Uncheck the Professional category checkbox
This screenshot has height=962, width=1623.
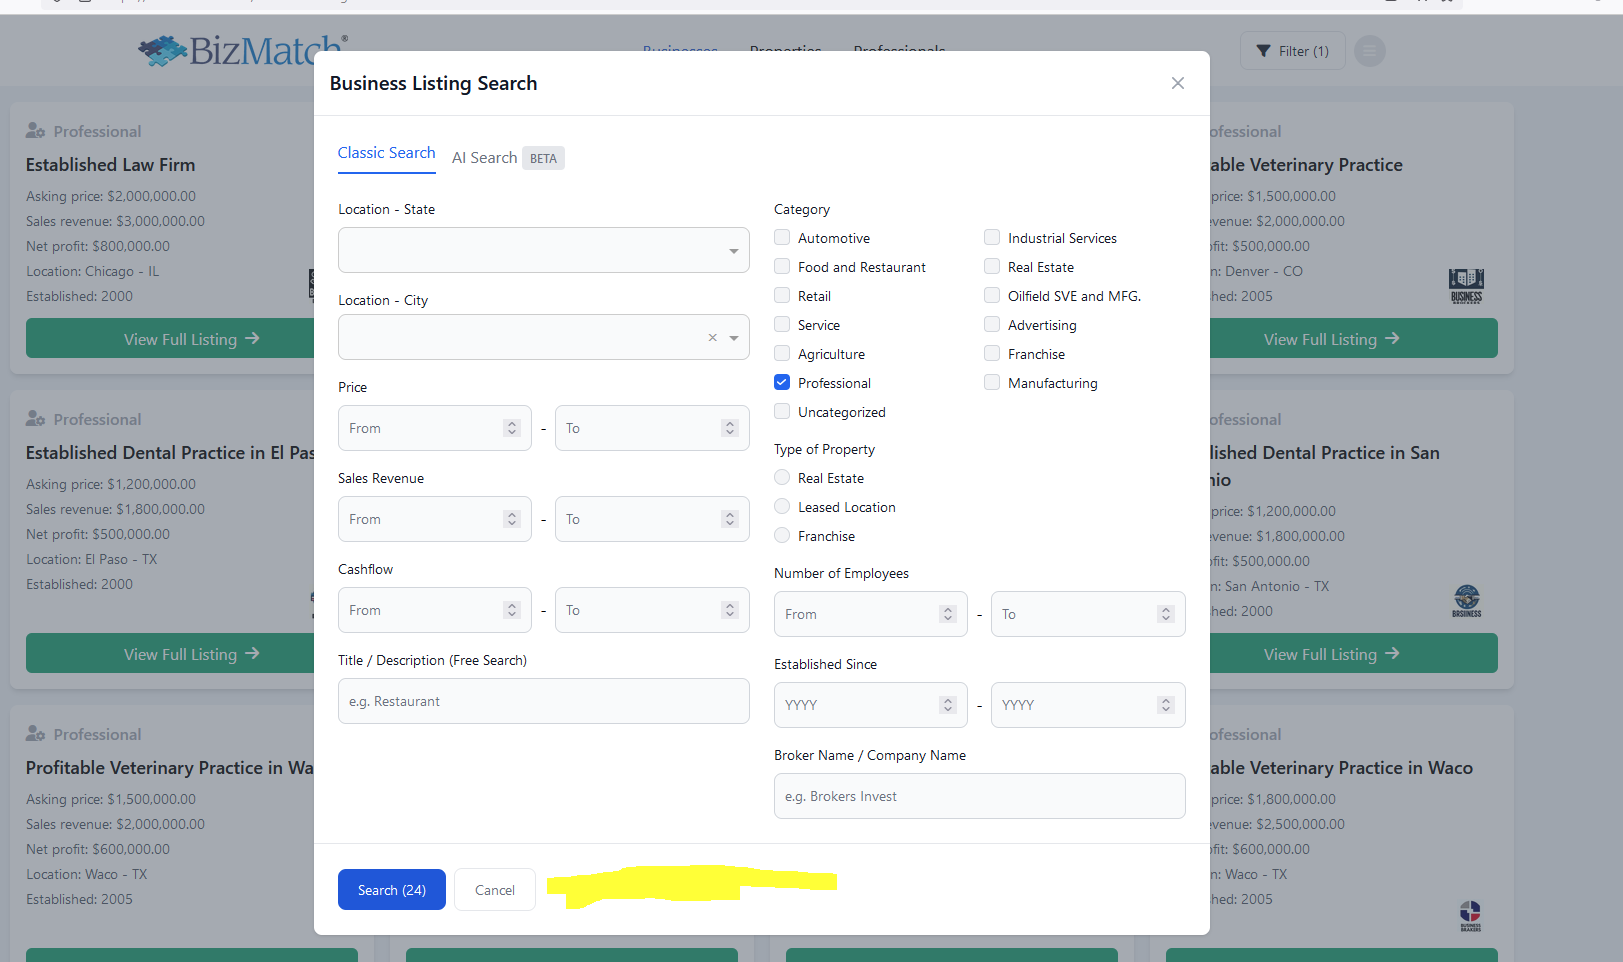[782, 383]
